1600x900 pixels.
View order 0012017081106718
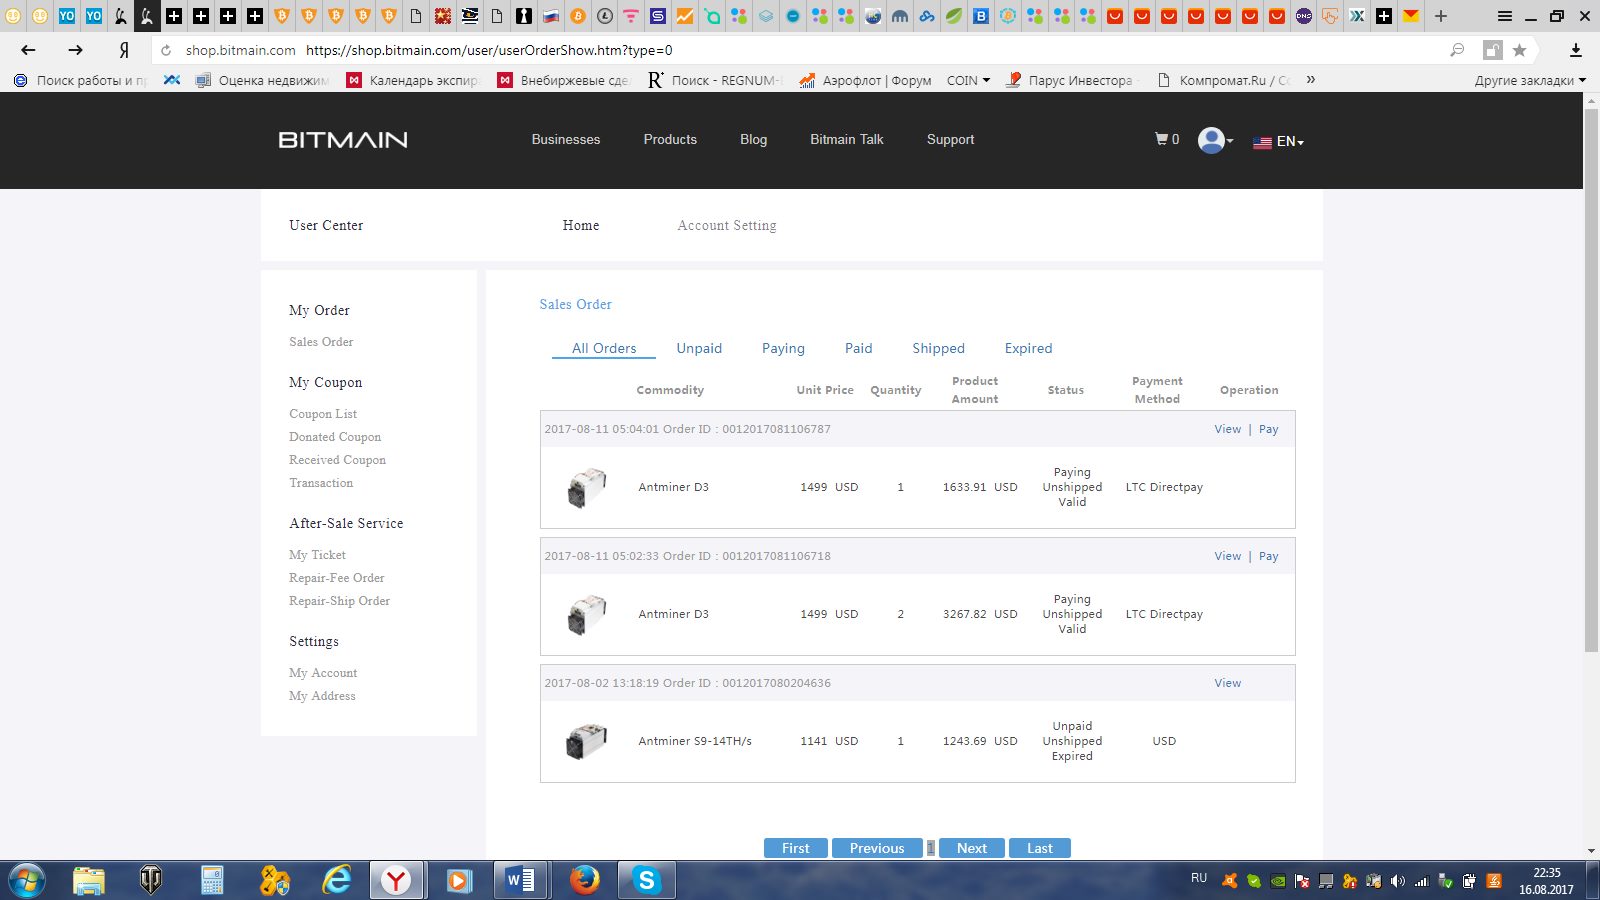point(1228,556)
